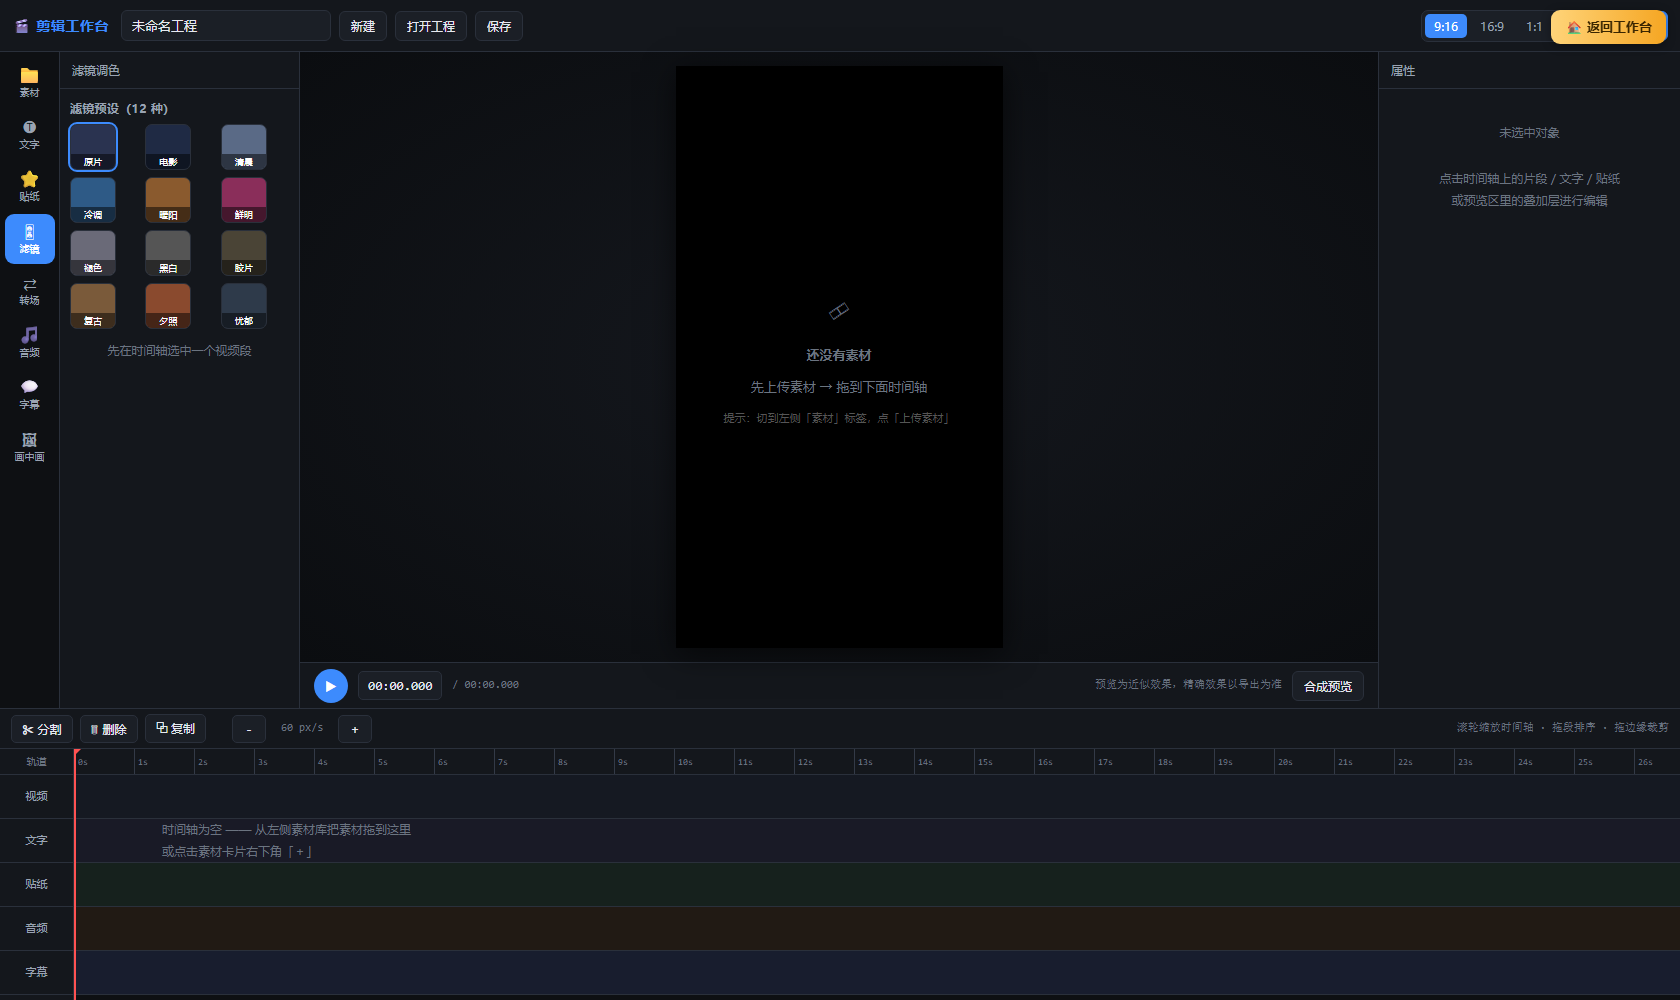Apply the 清晨 morning filter preset

tap(244, 147)
